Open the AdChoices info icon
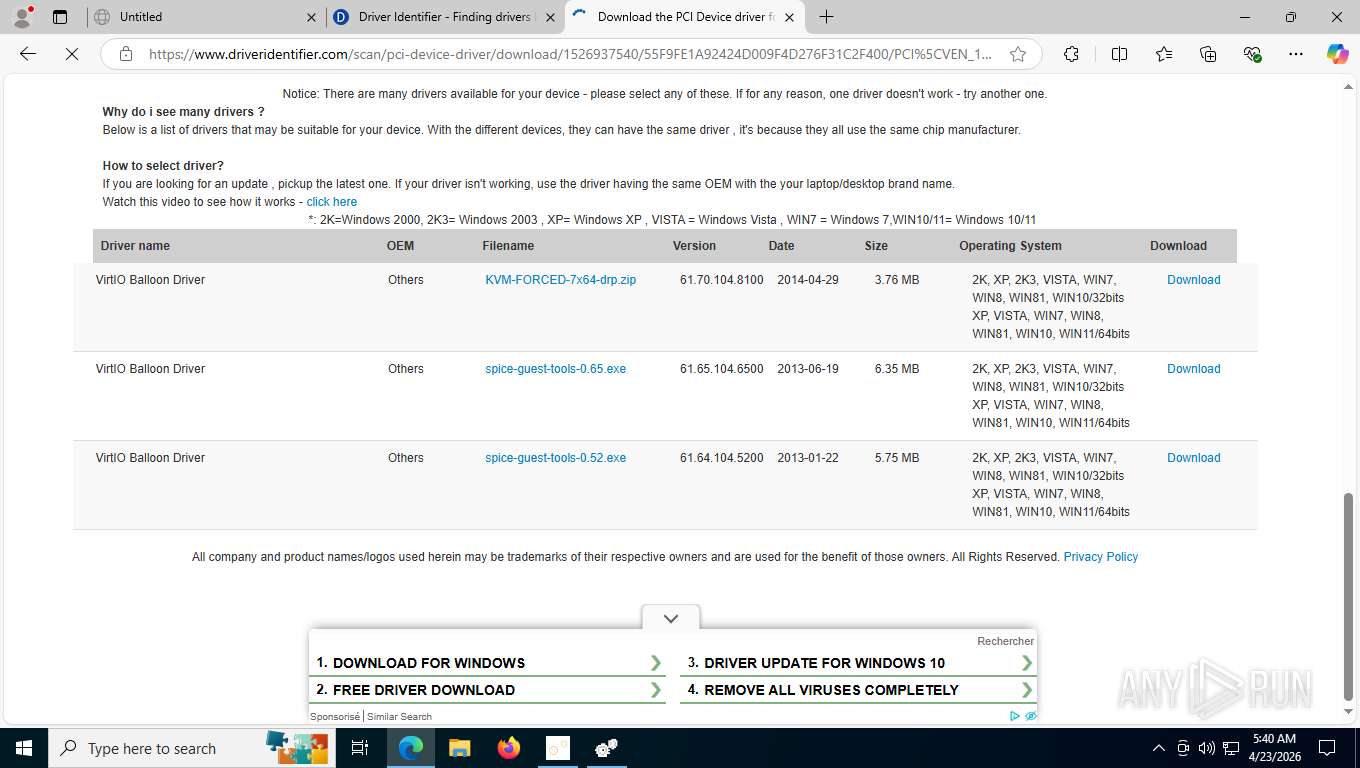The width and height of the screenshot is (1360, 768). (x=1014, y=716)
